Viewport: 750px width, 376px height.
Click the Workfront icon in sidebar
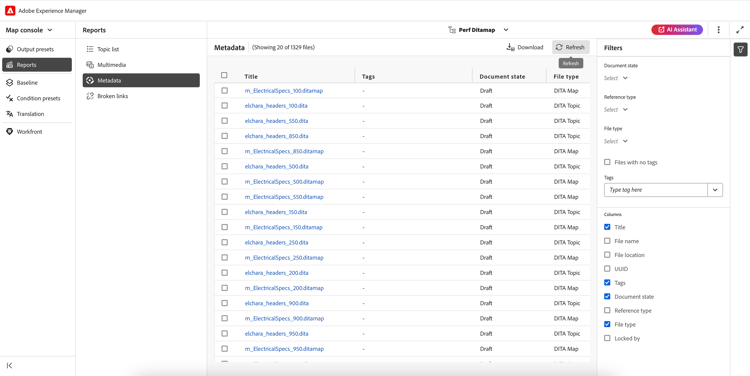point(9,132)
